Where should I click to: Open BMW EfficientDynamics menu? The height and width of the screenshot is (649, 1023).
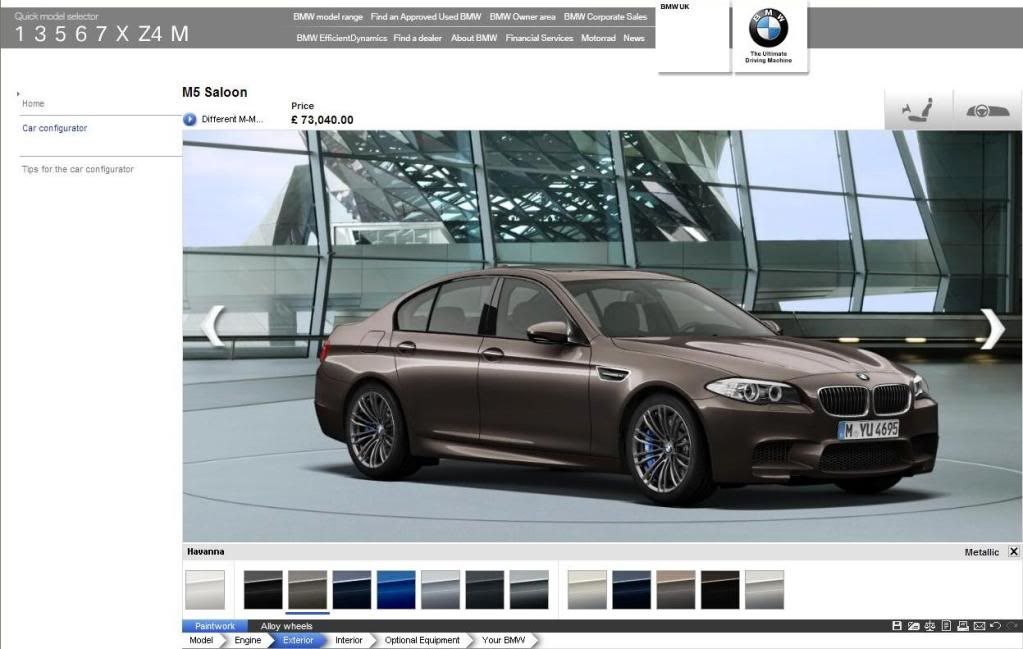click(341, 38)
